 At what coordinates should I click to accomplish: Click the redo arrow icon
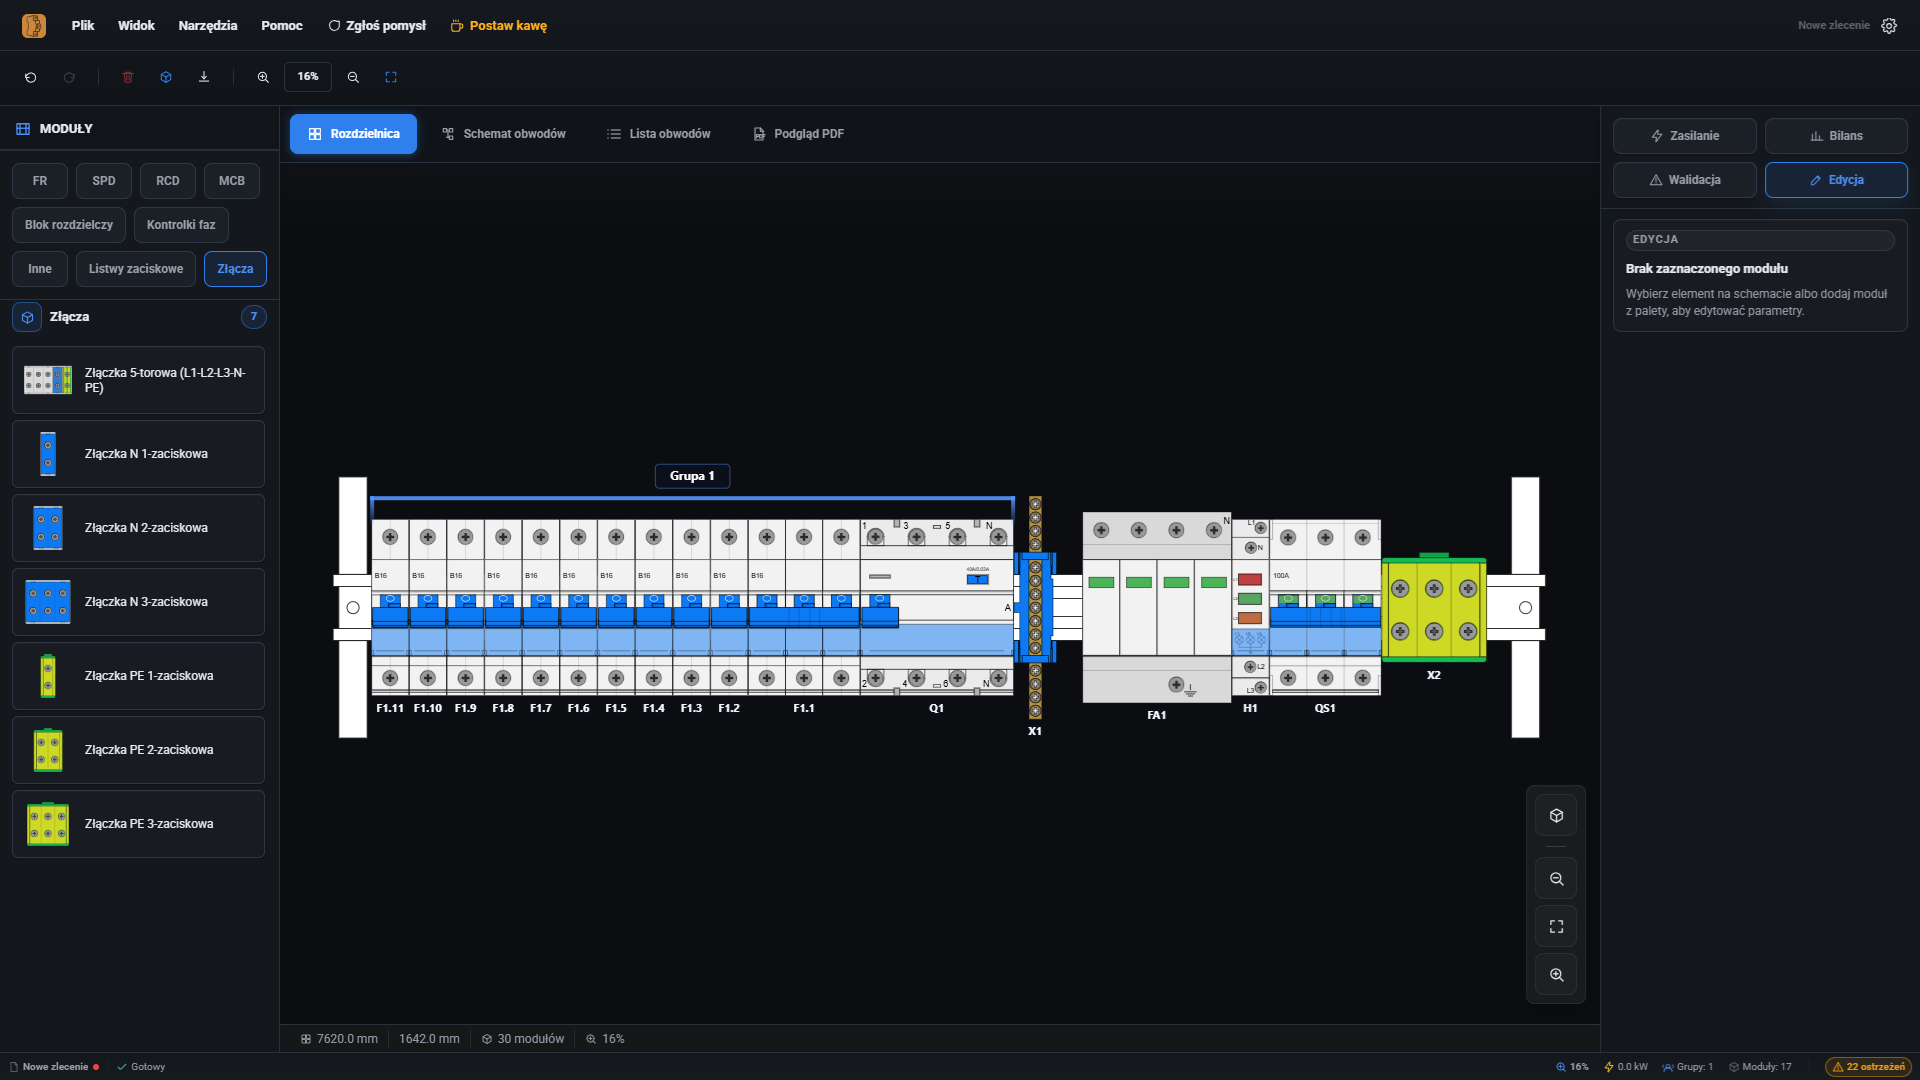click(x=69, y=77)
